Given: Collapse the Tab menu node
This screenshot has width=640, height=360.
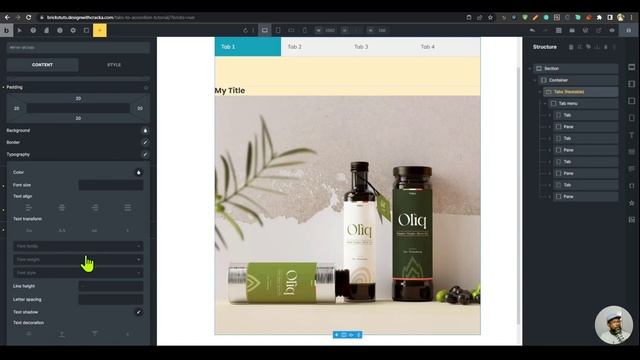Looking at the screenshot, I should [x=545, y=104].
